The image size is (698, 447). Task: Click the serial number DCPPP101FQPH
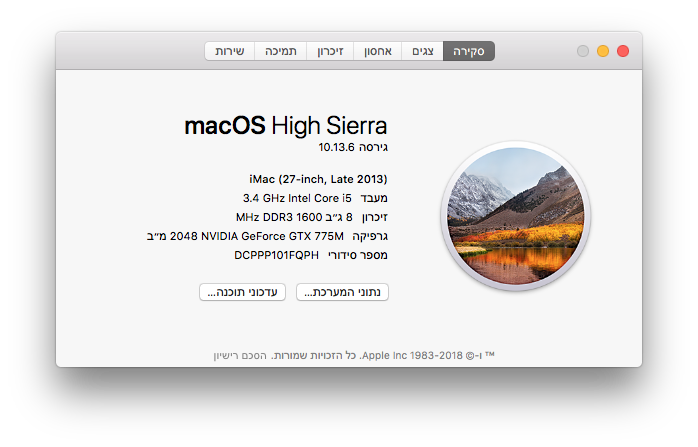click(x=276, y=255)
